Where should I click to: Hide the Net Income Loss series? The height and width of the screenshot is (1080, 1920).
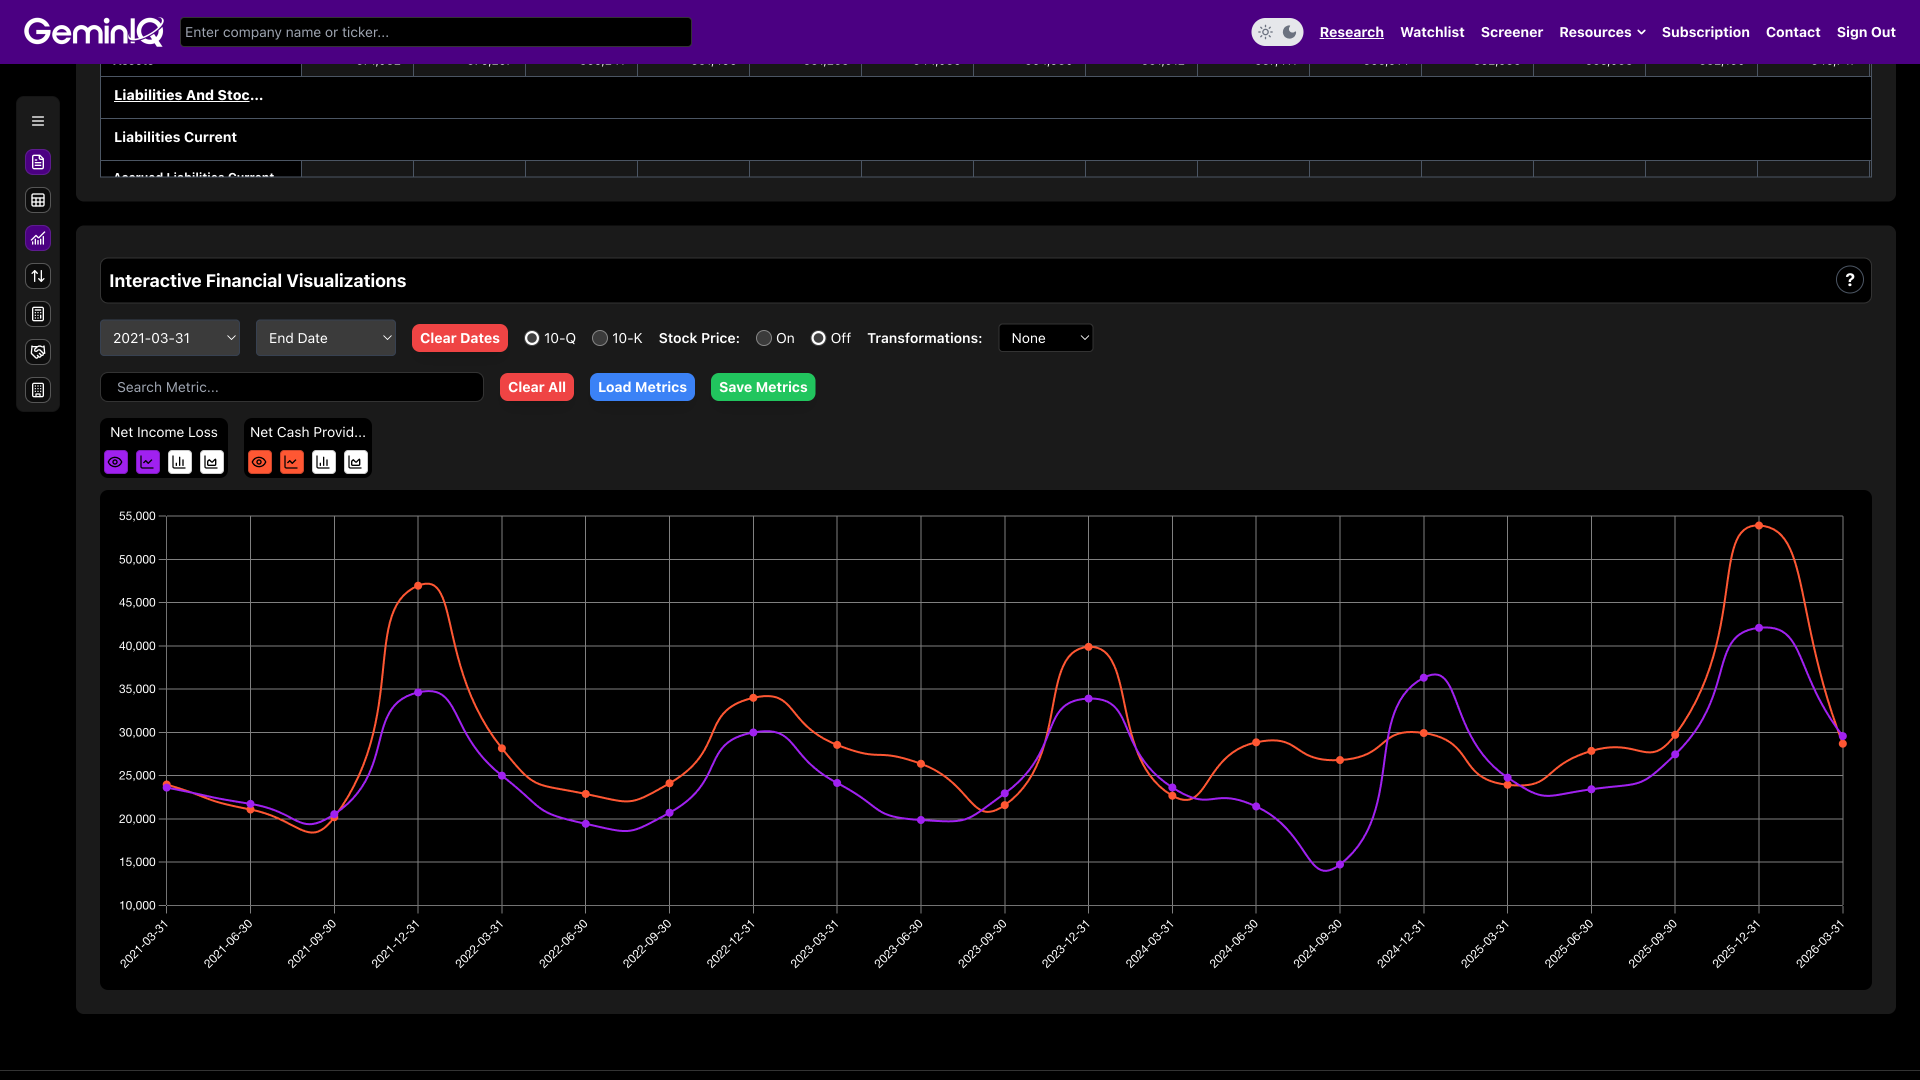[116, 462]
